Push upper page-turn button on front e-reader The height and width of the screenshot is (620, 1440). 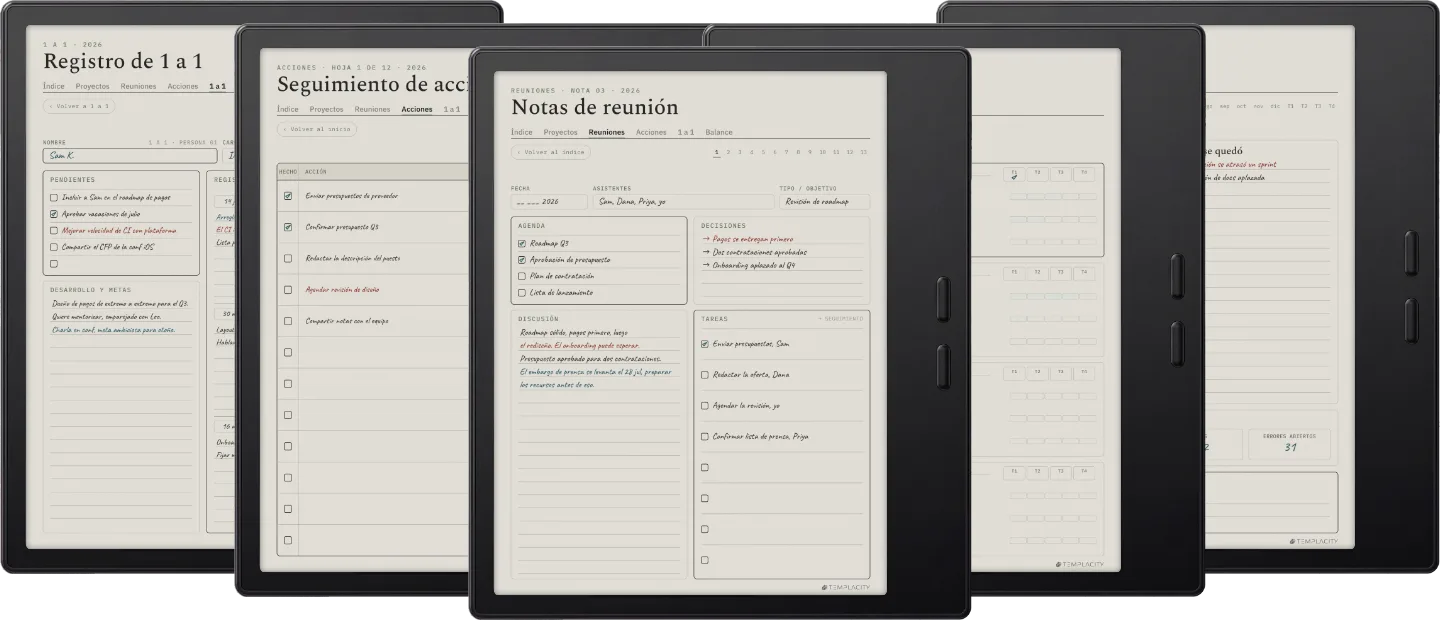coord(943,299)
